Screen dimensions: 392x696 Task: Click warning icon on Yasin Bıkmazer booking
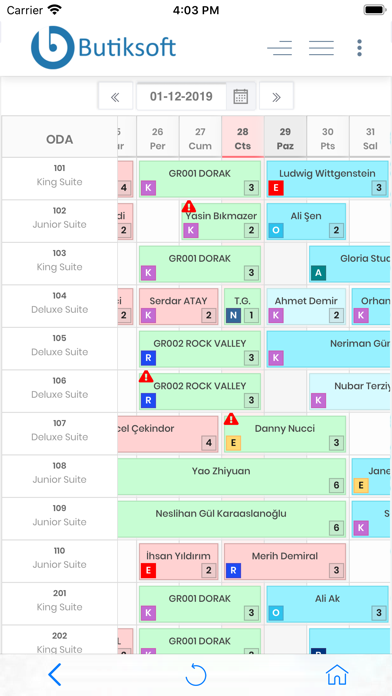coord(189,206)
